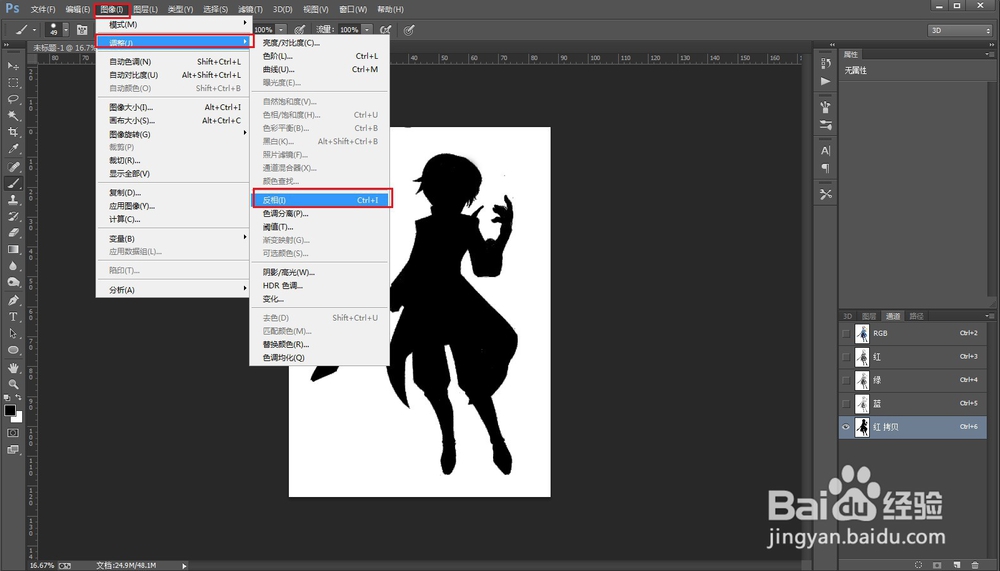
Task: Load channel as selection icon
Action: [x=918, y=565]
